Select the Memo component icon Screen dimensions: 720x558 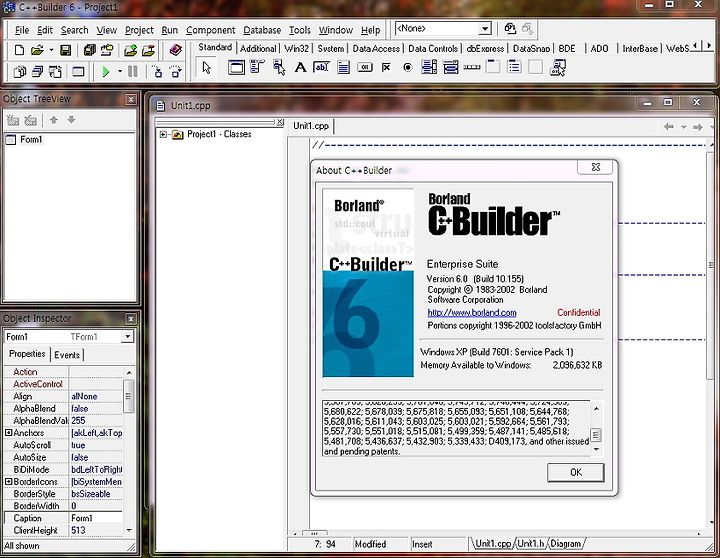pos(343,68)
